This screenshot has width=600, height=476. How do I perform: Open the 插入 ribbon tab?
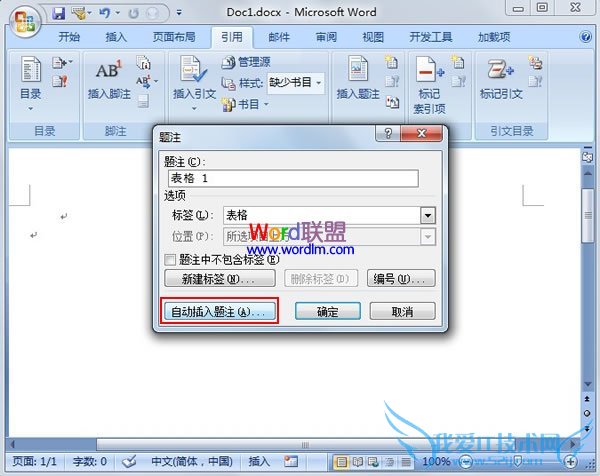click(x=116, y=37)
